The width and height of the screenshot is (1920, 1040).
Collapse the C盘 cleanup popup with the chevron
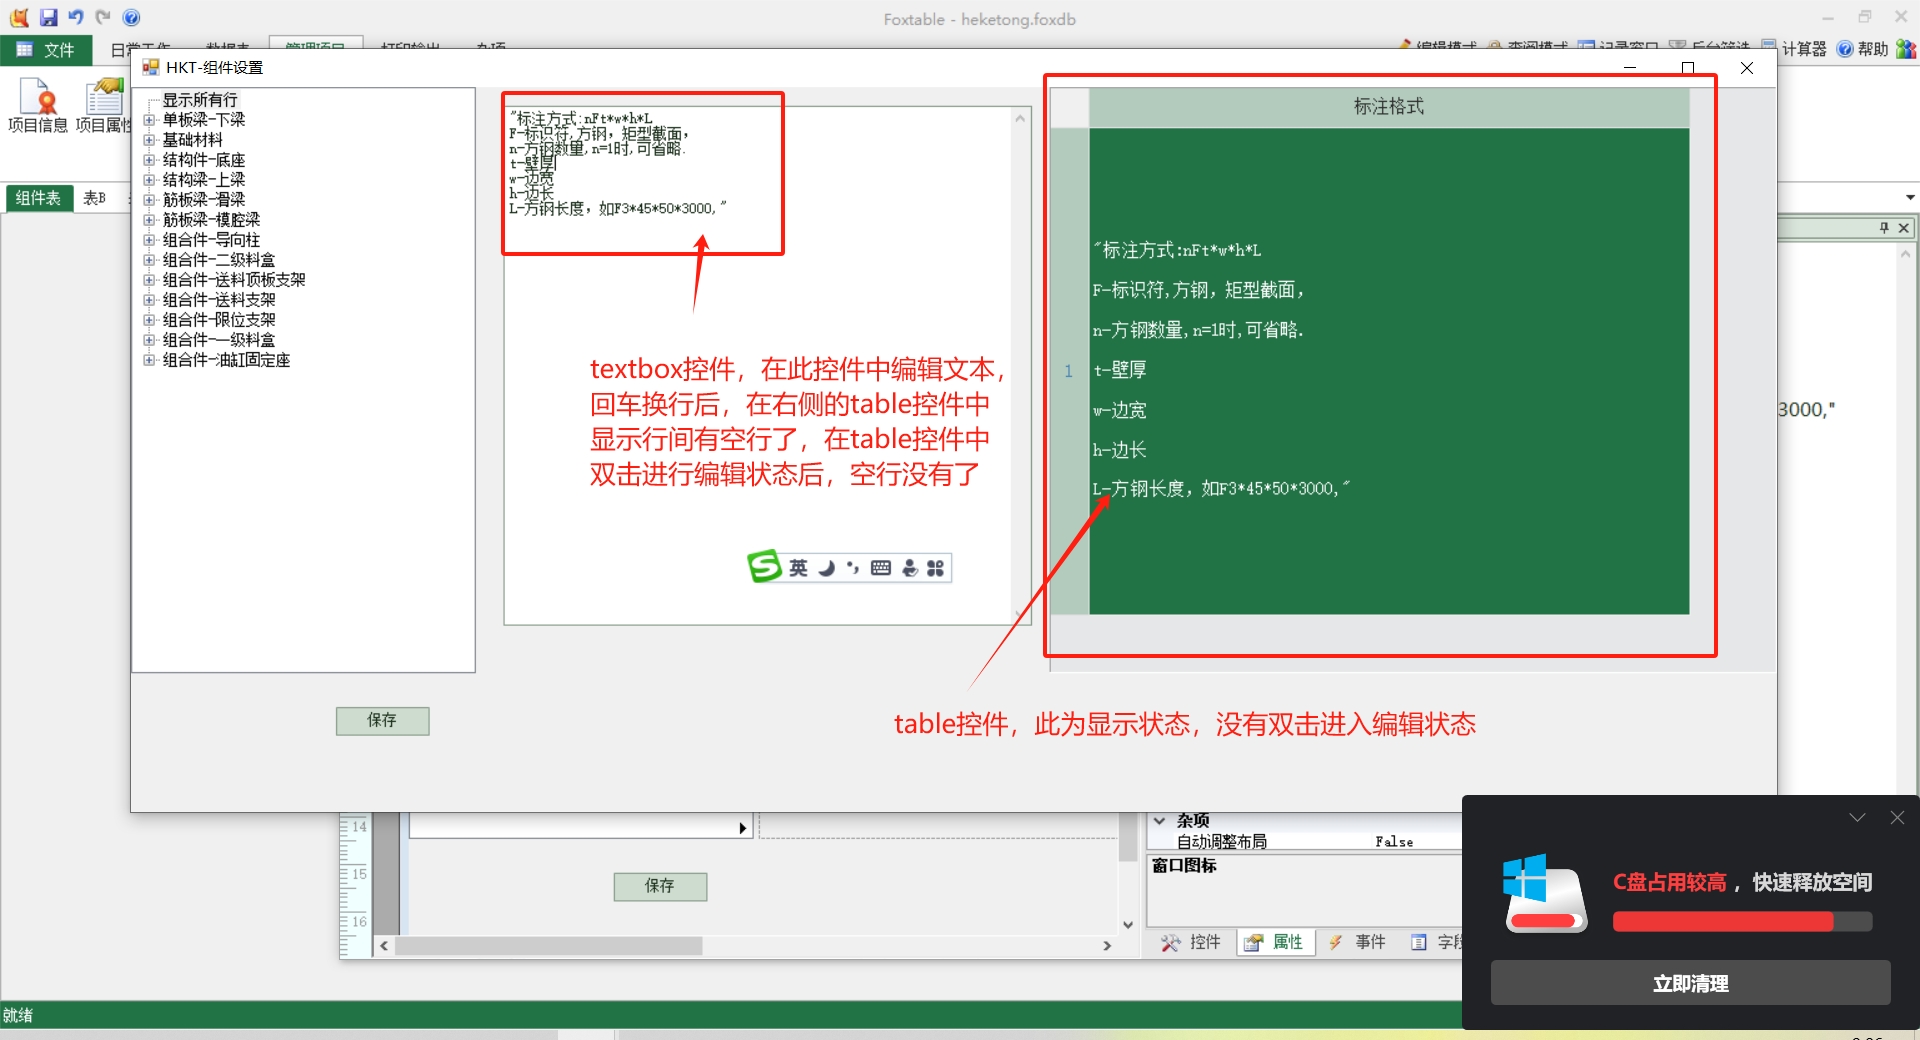point(1857,818)
